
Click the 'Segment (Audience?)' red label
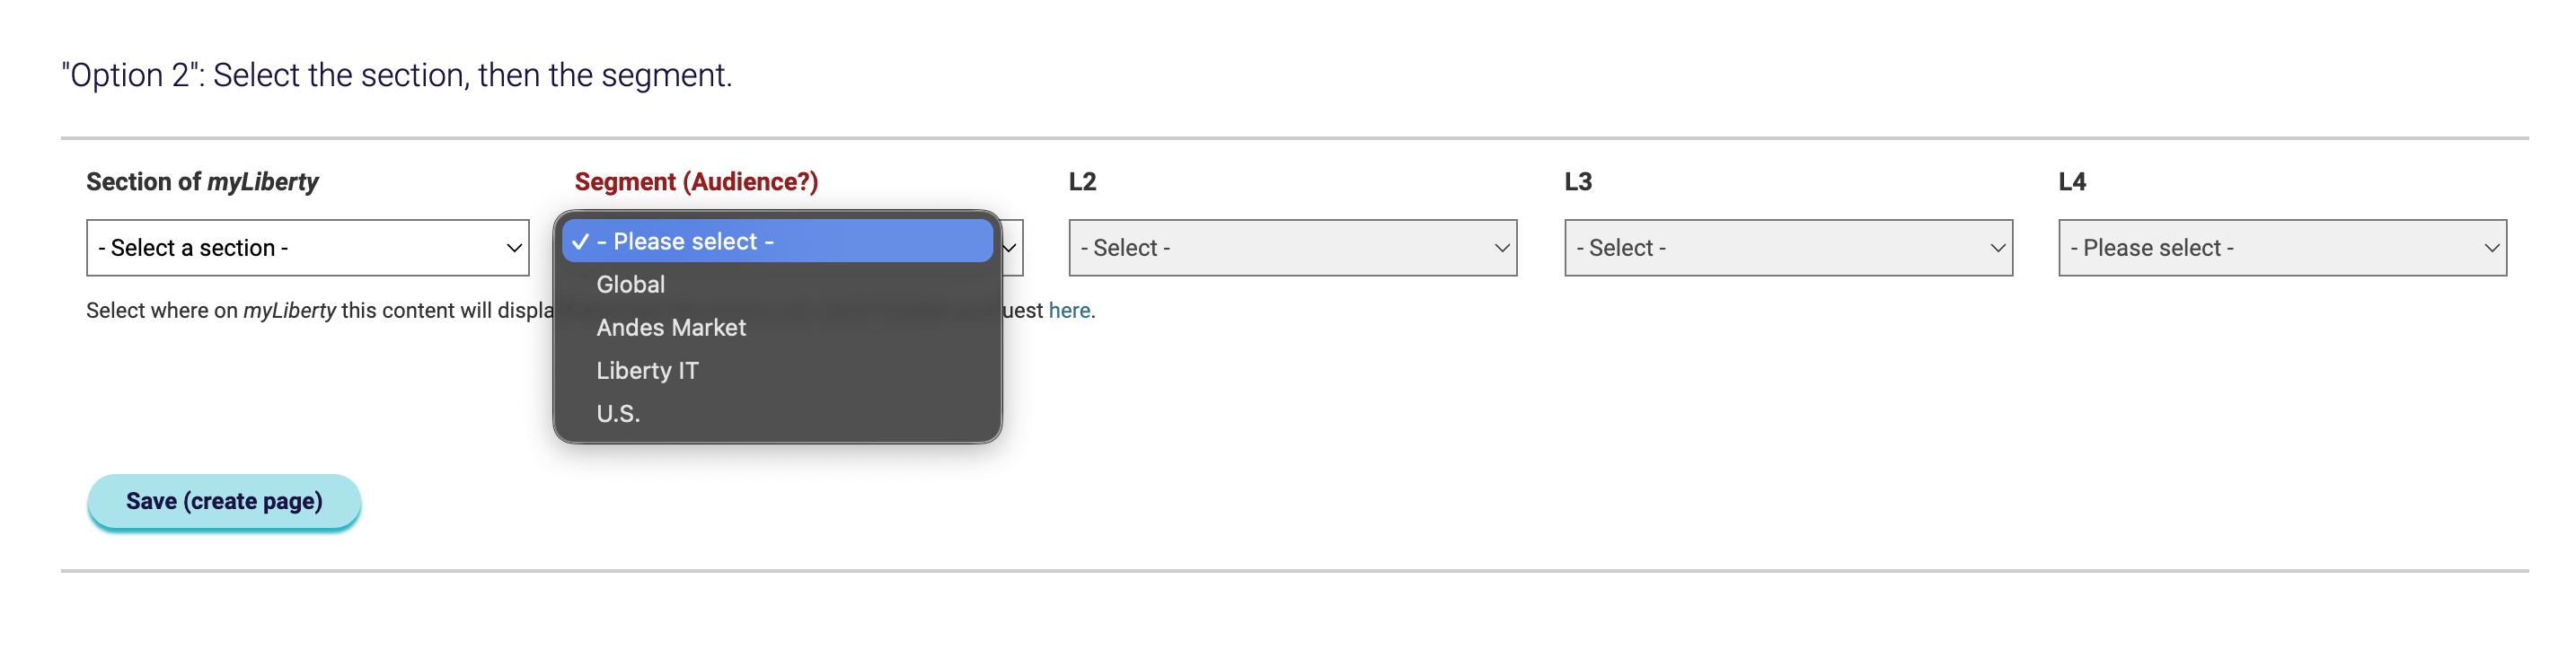pos(696,182)
